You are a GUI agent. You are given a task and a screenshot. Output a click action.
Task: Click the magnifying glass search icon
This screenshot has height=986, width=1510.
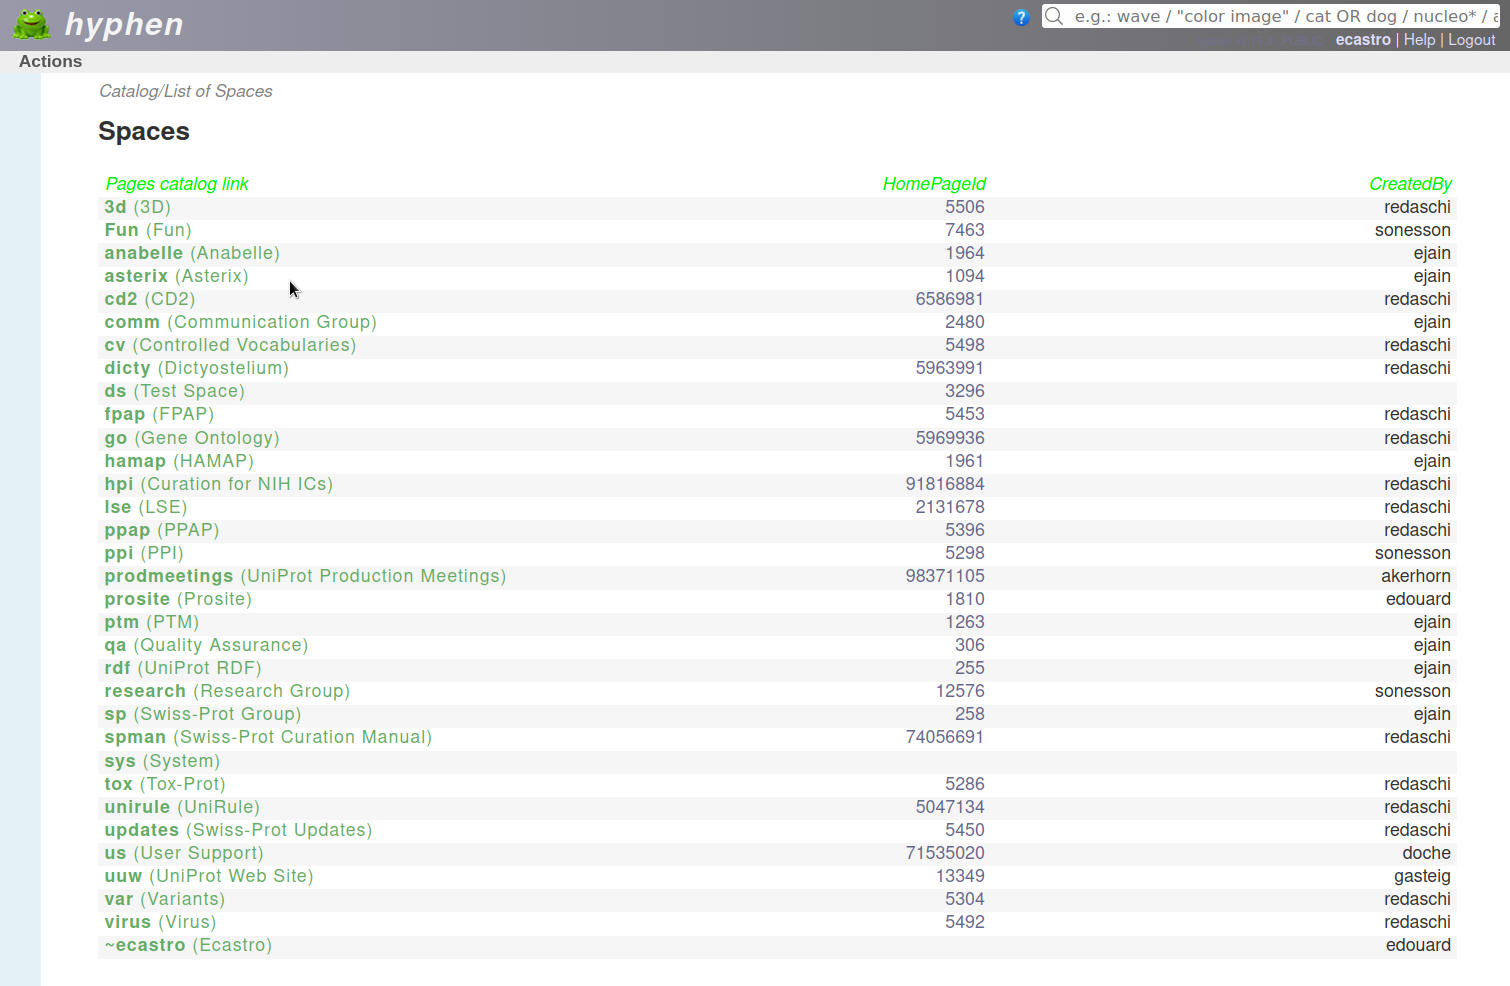(x=1054, y=16)
